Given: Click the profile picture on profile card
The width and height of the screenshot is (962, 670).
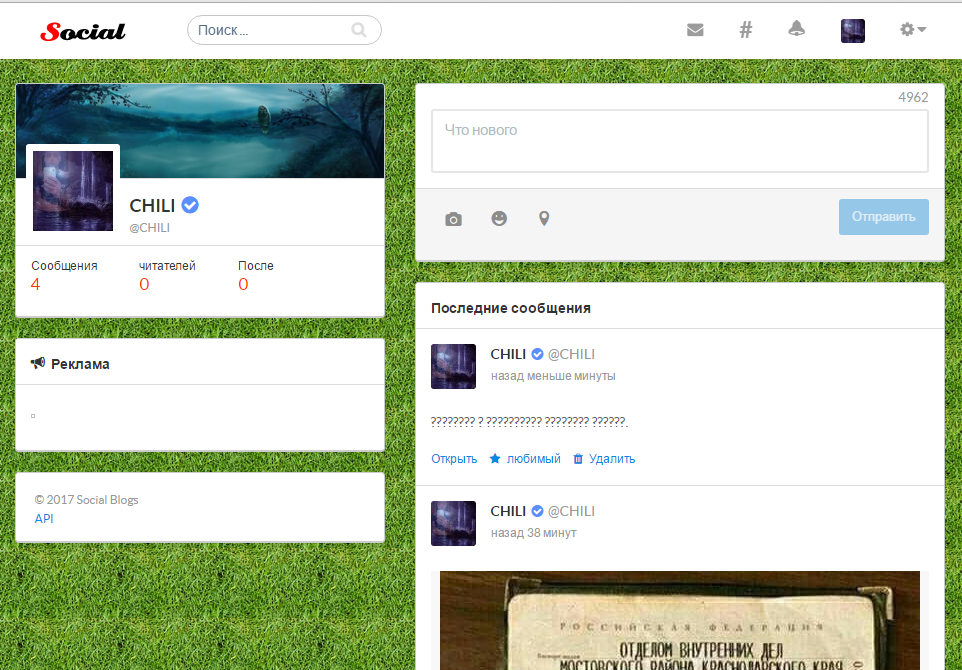Looking at the screenshot, I should 73,191.
